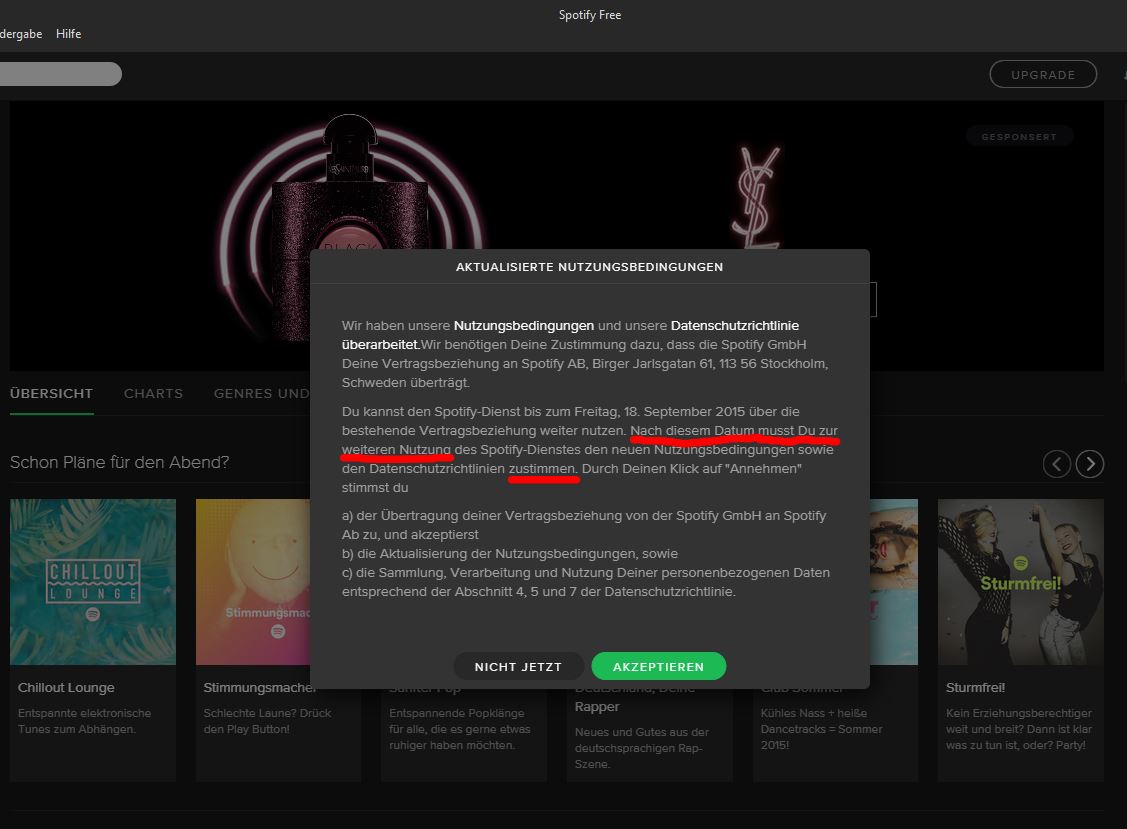
Task: Click 'Aktualisierte Nutzungsbedingungen' dialog title
Action: click(589, 267)
